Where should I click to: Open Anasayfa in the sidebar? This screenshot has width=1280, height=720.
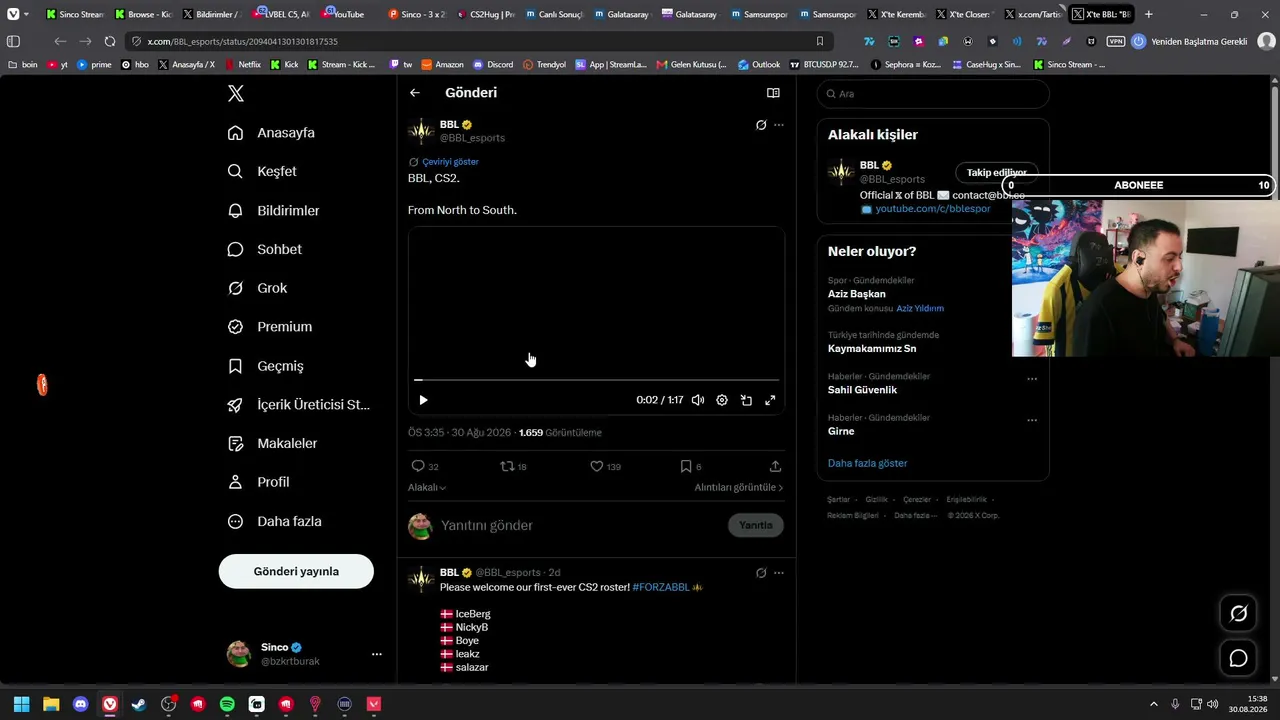[x=272, y=133]
